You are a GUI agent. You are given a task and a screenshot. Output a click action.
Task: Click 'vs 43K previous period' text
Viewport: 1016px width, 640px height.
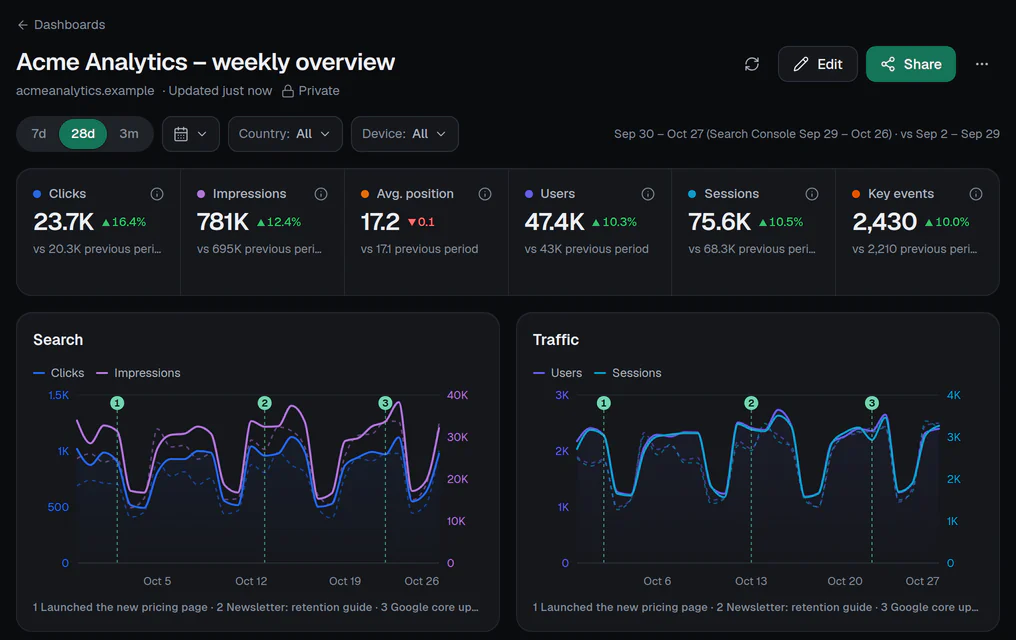pos(586,249)
